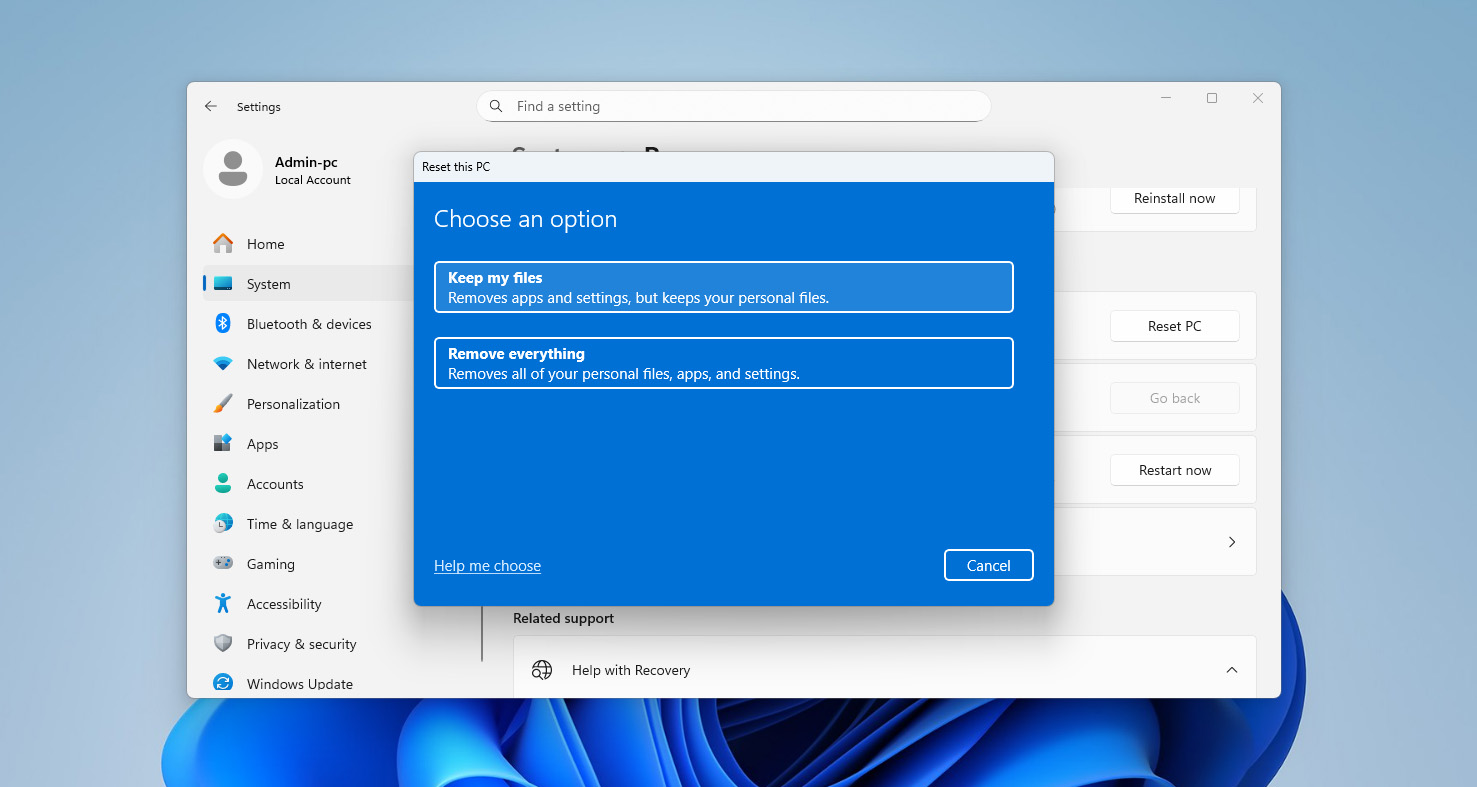This screenshot has height=787, width=1477.
Task: Collapse the Help with Recovery section
Action: (x=1231, y=670)
